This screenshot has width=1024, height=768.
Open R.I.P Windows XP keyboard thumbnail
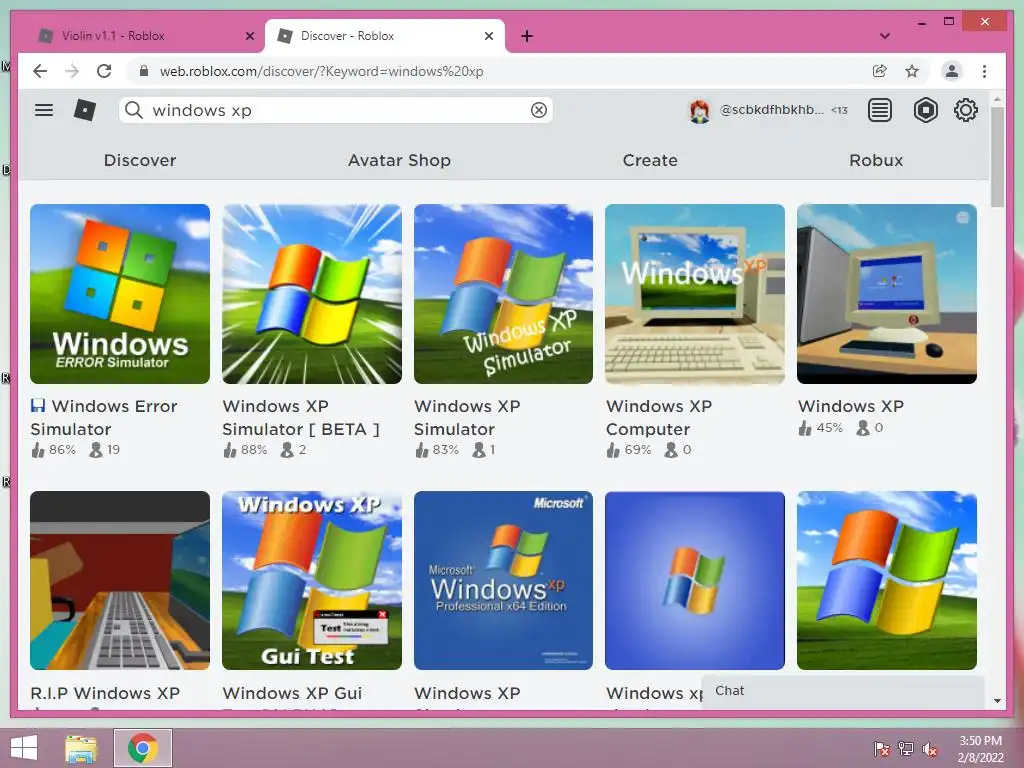[x=120, y=581]
